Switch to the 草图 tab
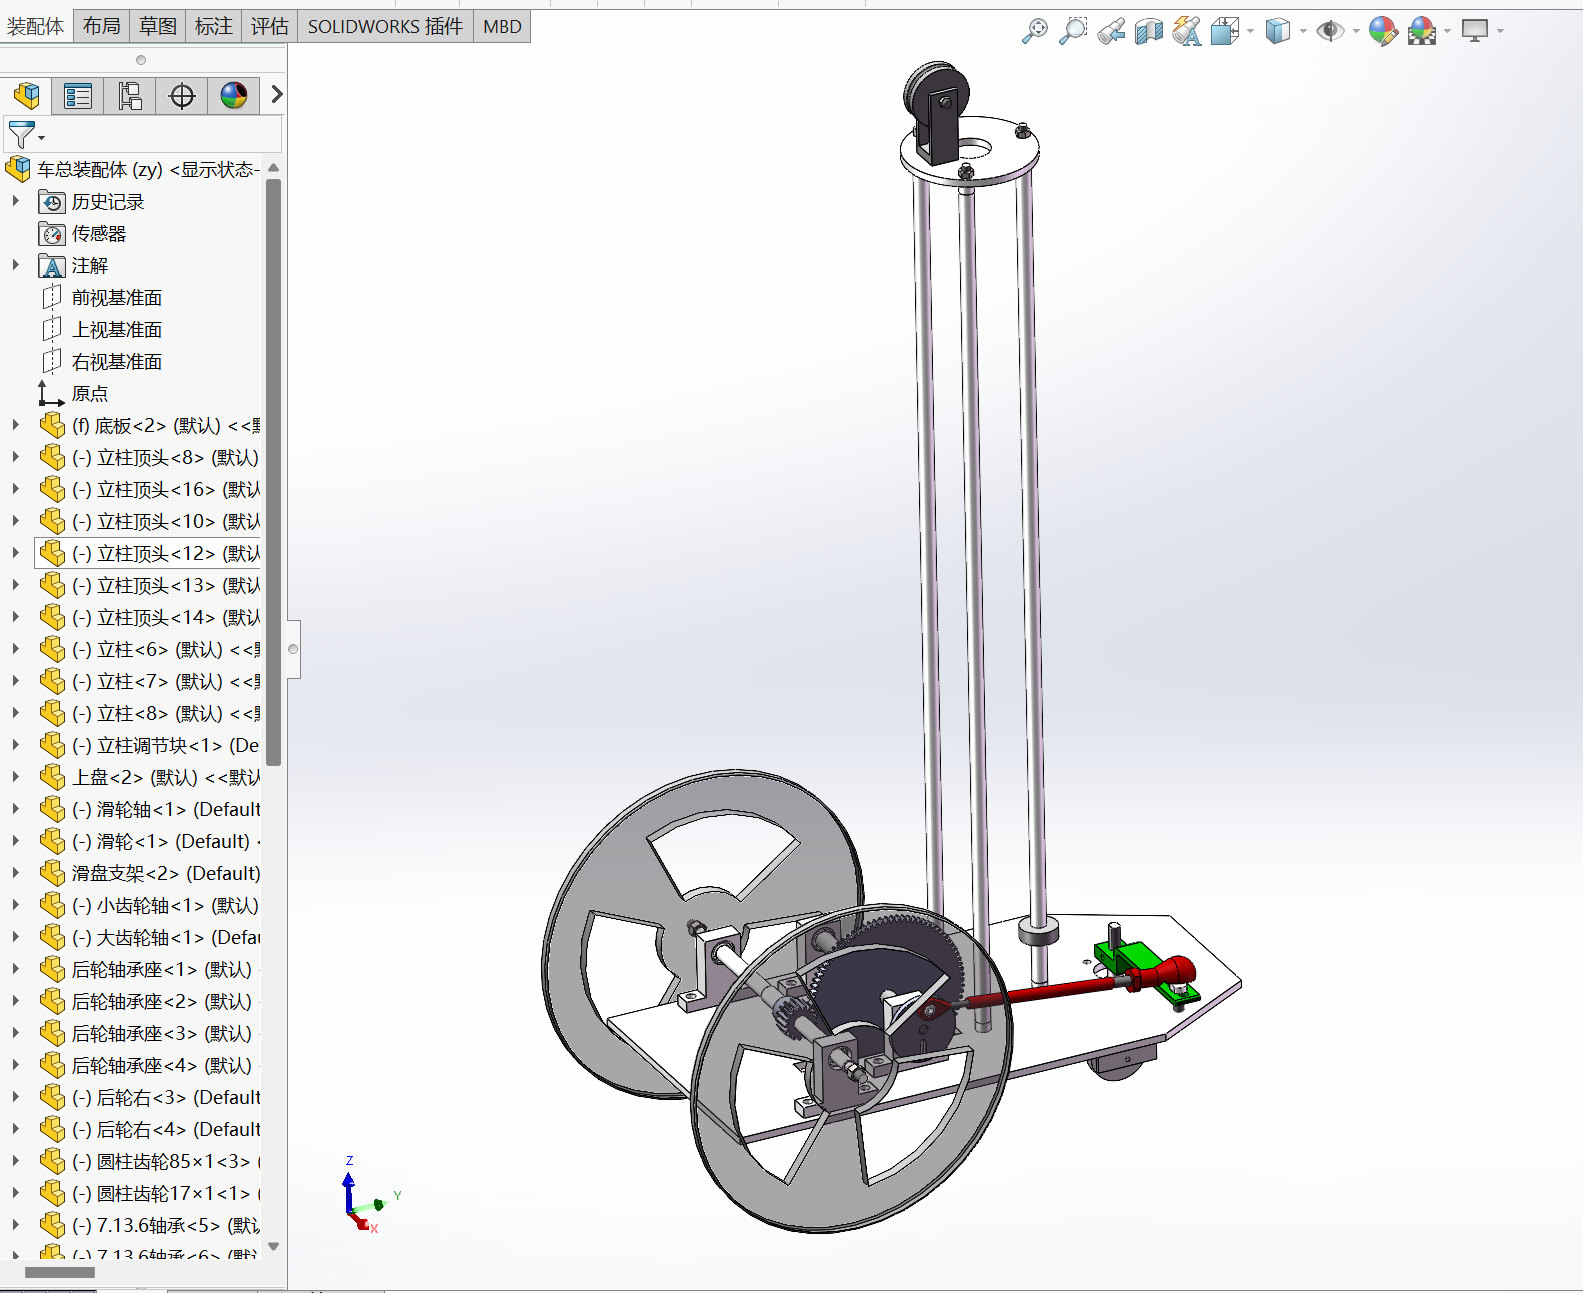The width and height of the screenshot is (1583, 1293). (158, 26)
